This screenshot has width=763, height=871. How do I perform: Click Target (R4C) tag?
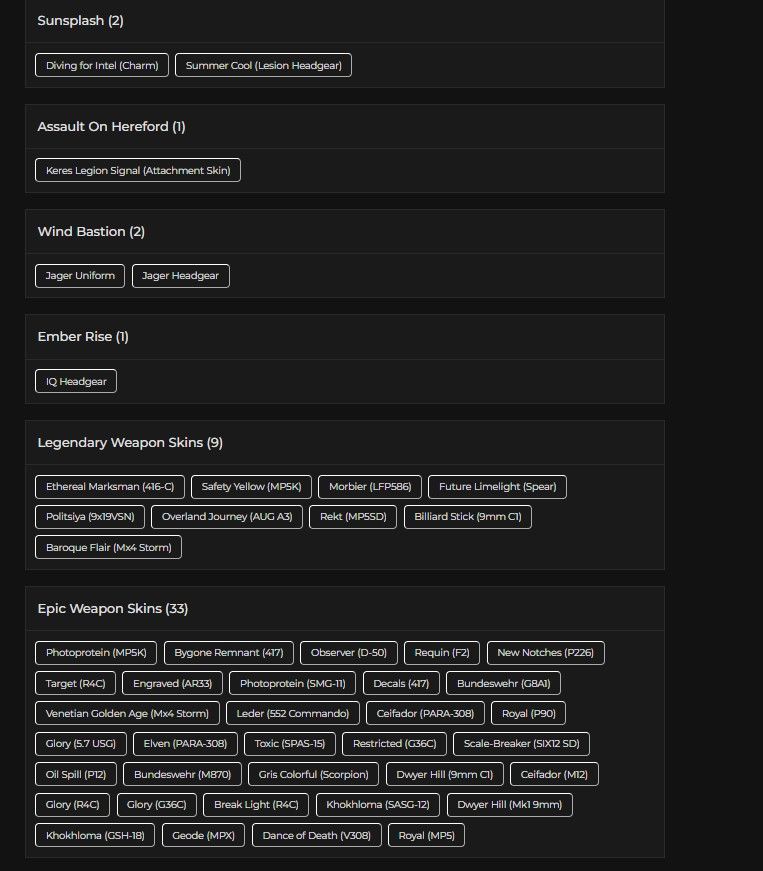tap(76, 683)
